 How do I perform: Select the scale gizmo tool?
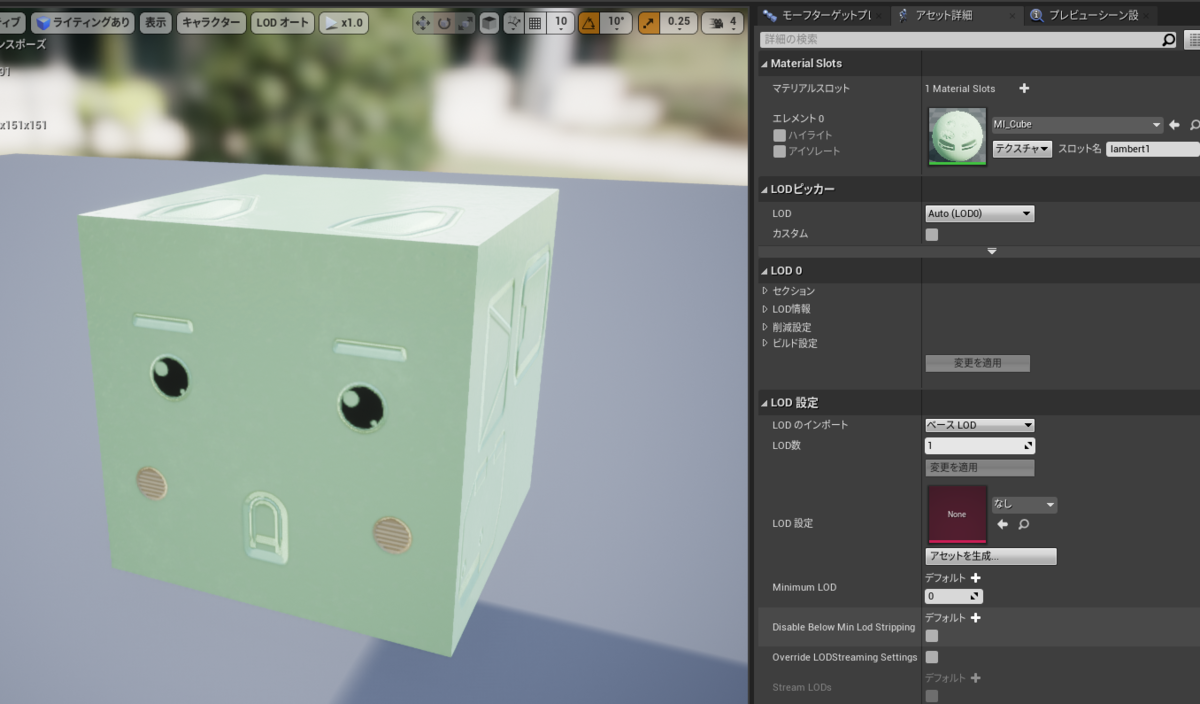click(x=465, y=22)
